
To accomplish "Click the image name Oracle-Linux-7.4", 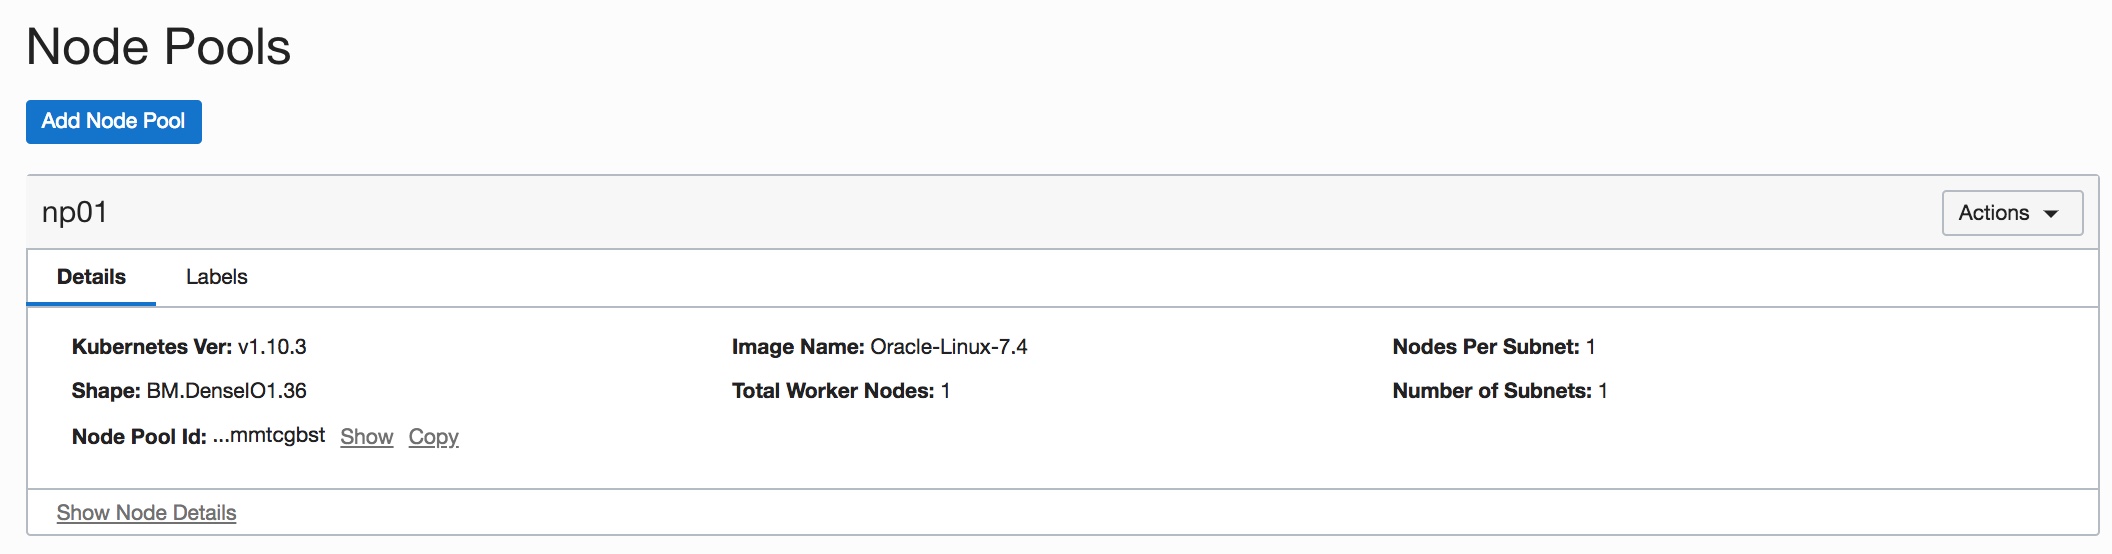I will coord(948,347).
